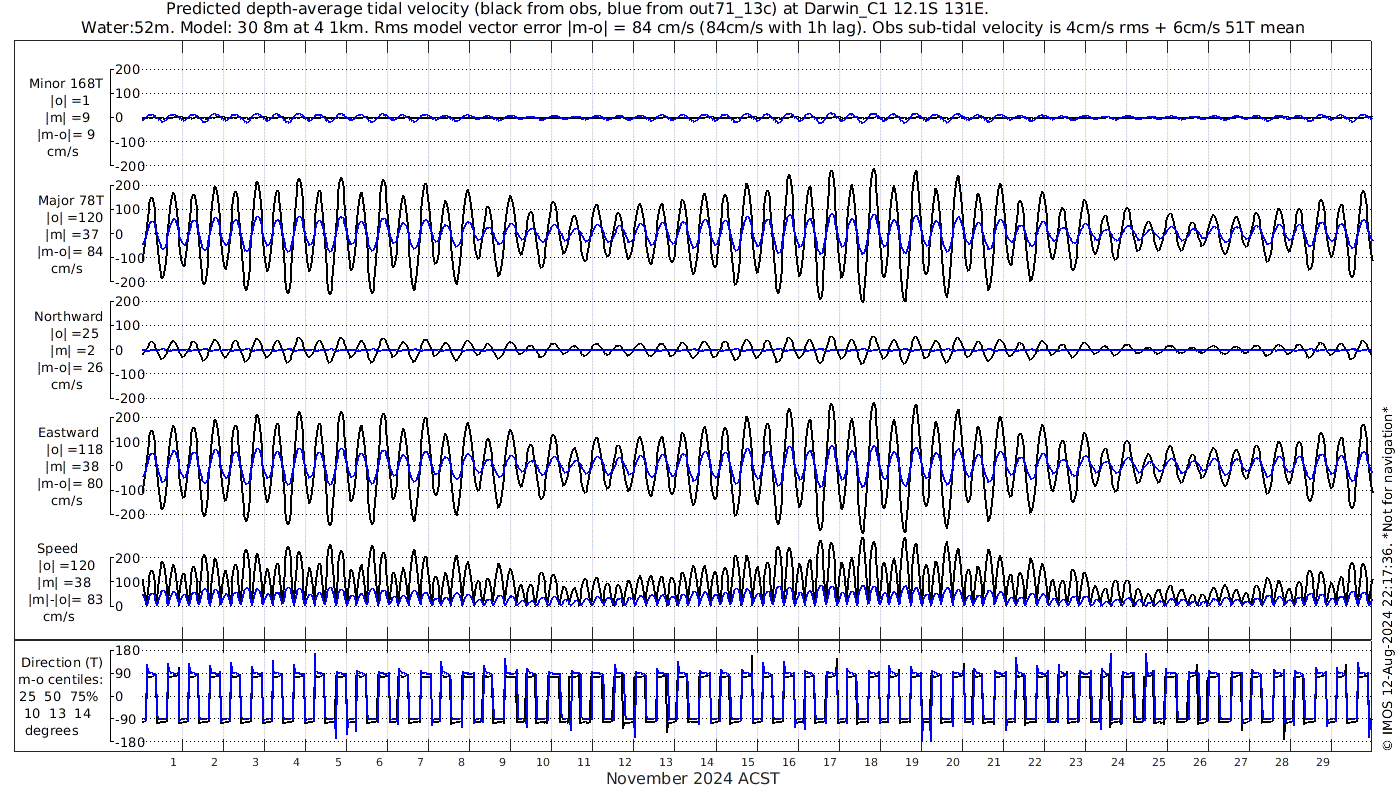The height and width of the screenshot is (800, 1400).
Task: Select the 'Eastward' panel label
Action: click(69, 433)
